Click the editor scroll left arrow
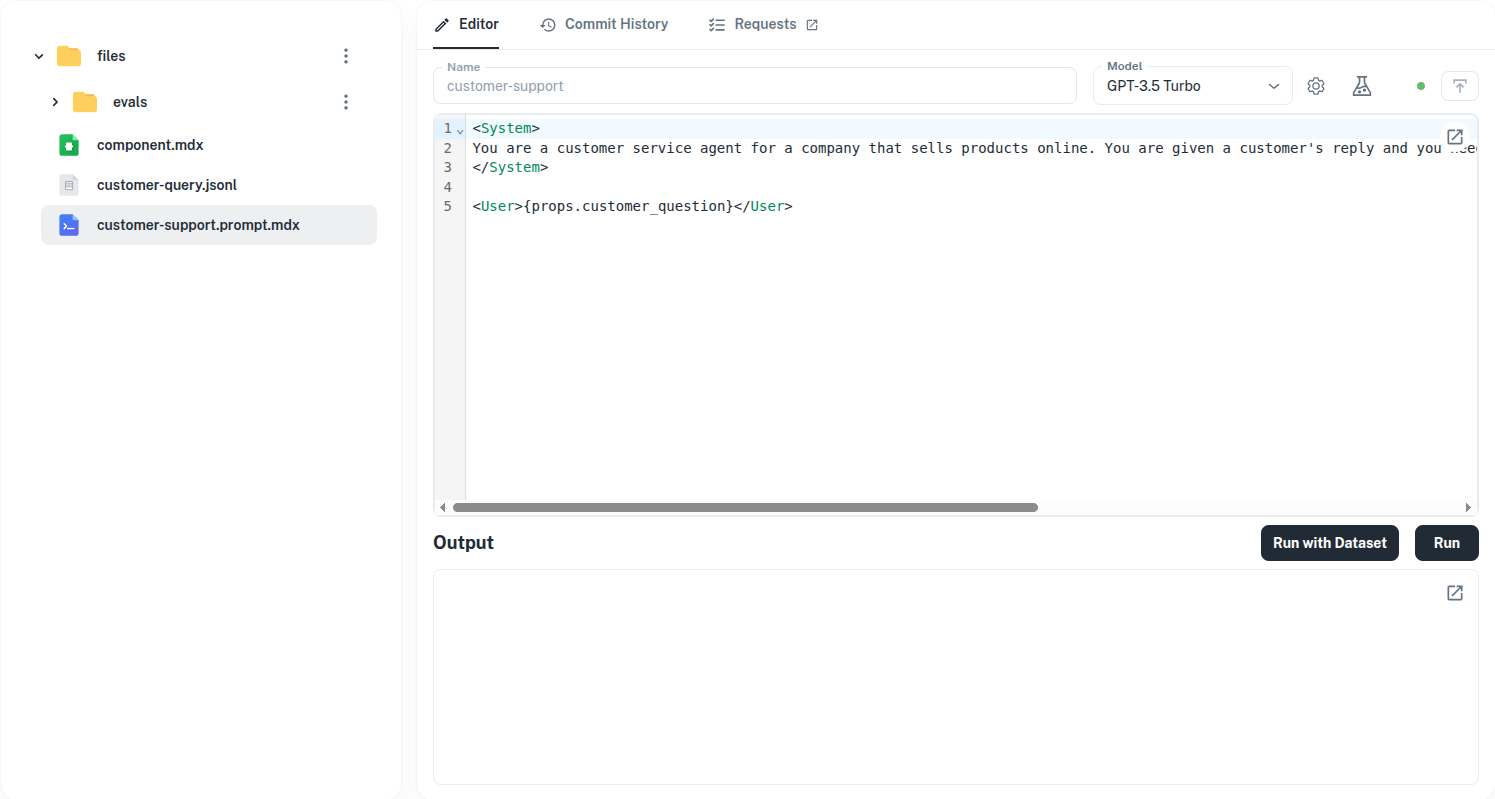Screen dimensions: 1495x799 coord(442,508)
